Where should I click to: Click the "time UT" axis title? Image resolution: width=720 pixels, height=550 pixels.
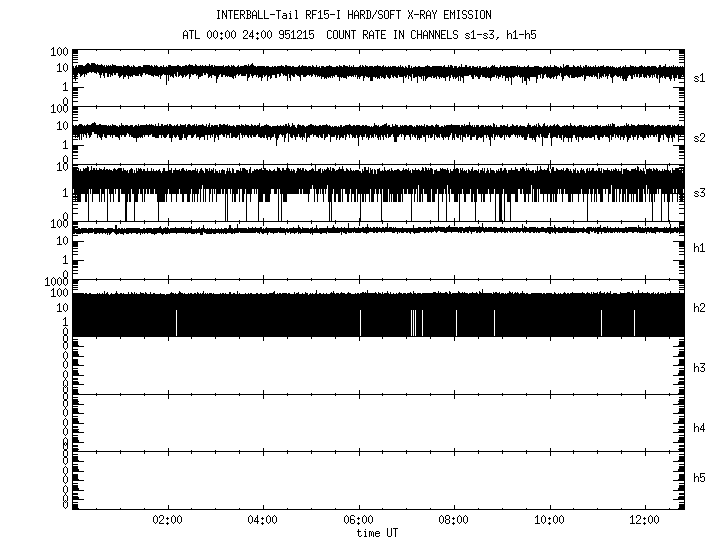pyautogui.click(x=377, y=534)
